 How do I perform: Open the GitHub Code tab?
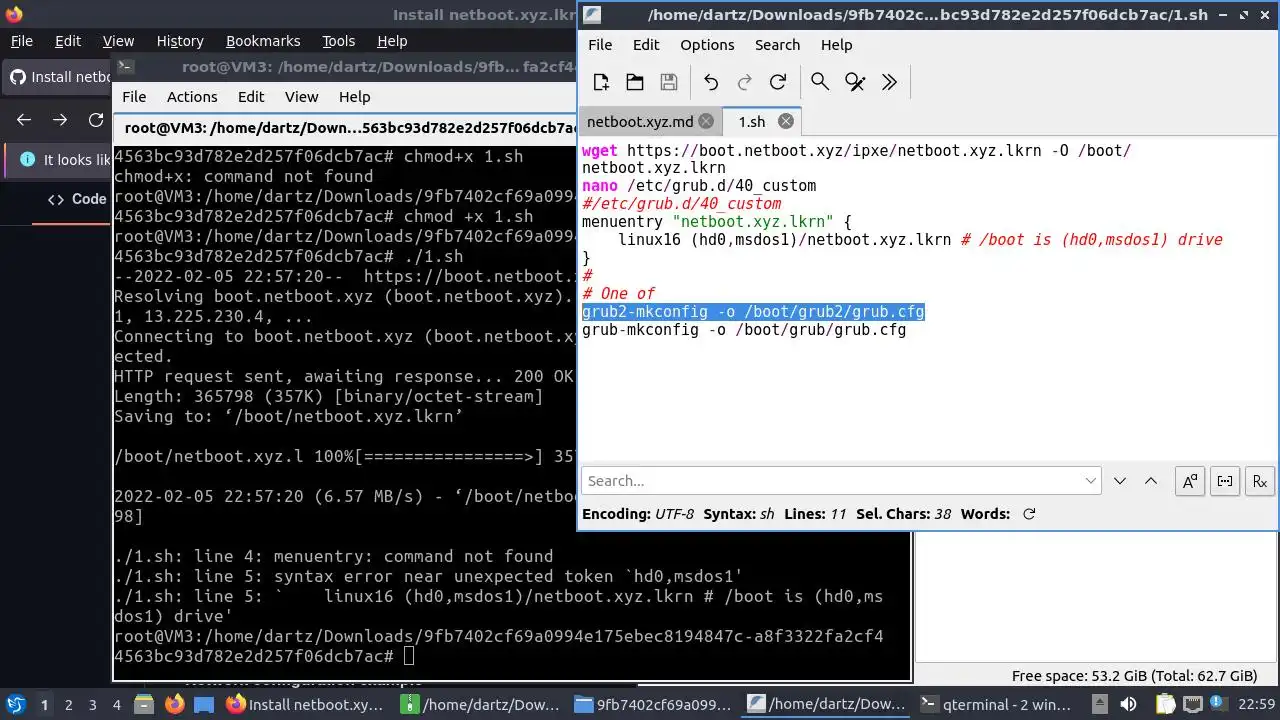pos(77,199)
